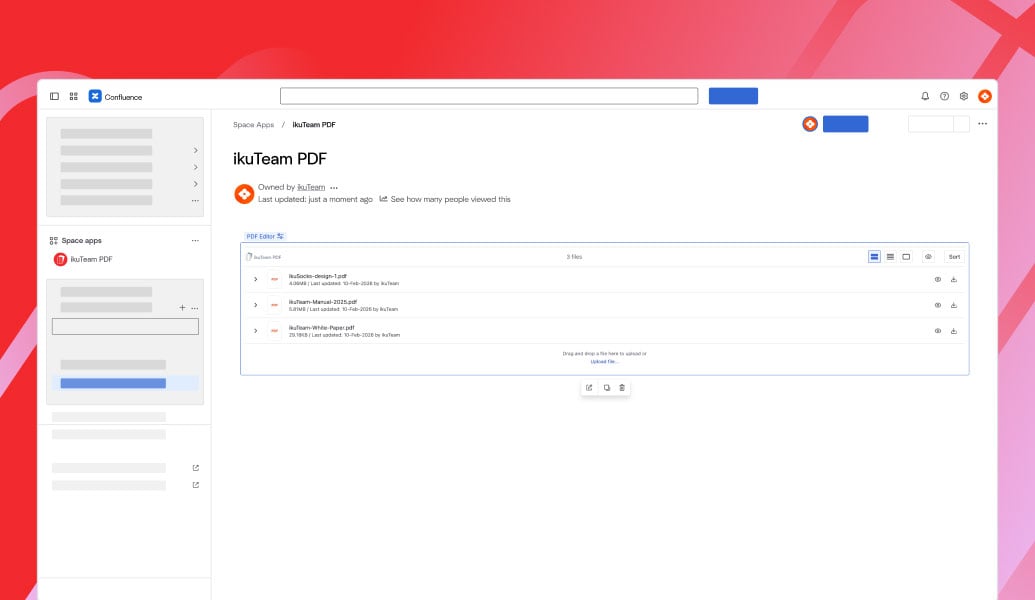This screenshot has width=1035, height=600.
Task: Click the copy macro icon
Action: [x=606, y=387]
